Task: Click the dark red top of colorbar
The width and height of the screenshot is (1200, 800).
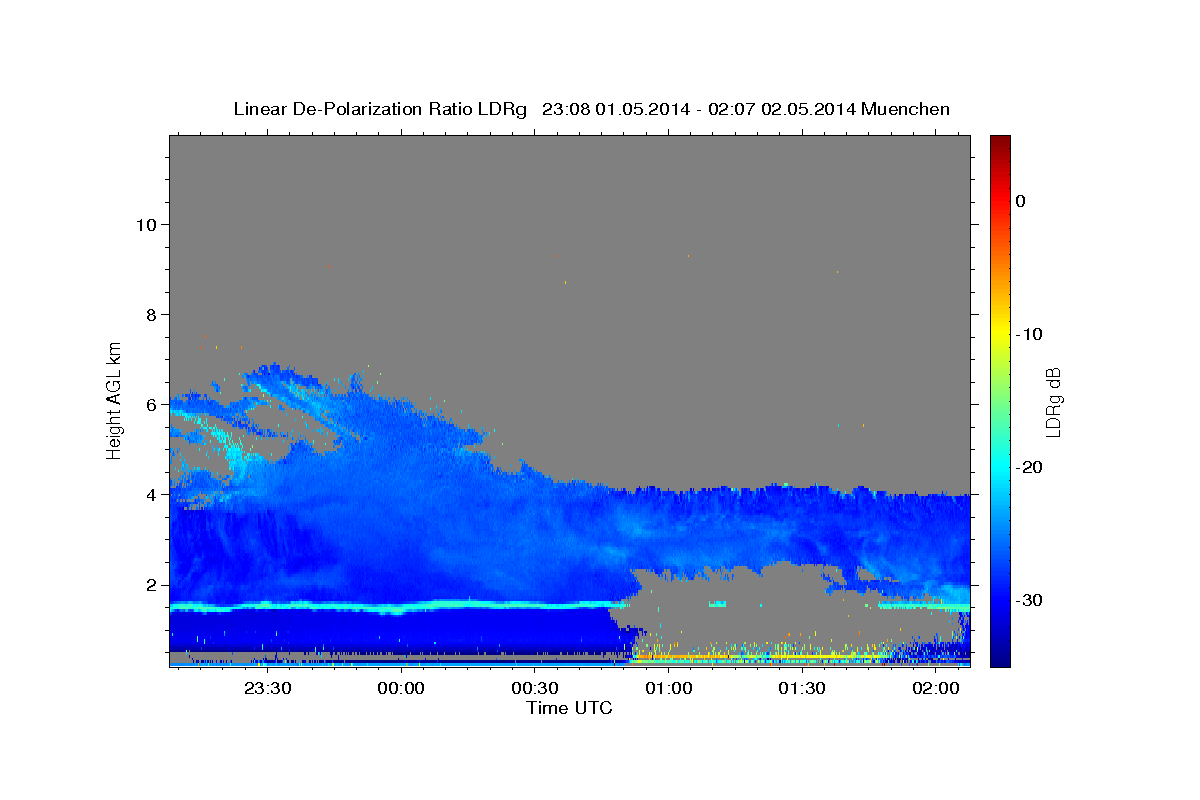Action: [1000, 142]
